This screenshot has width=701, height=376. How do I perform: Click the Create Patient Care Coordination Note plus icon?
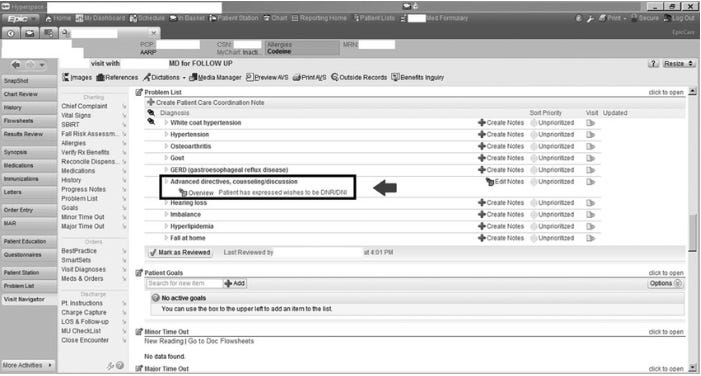[151, 102]
